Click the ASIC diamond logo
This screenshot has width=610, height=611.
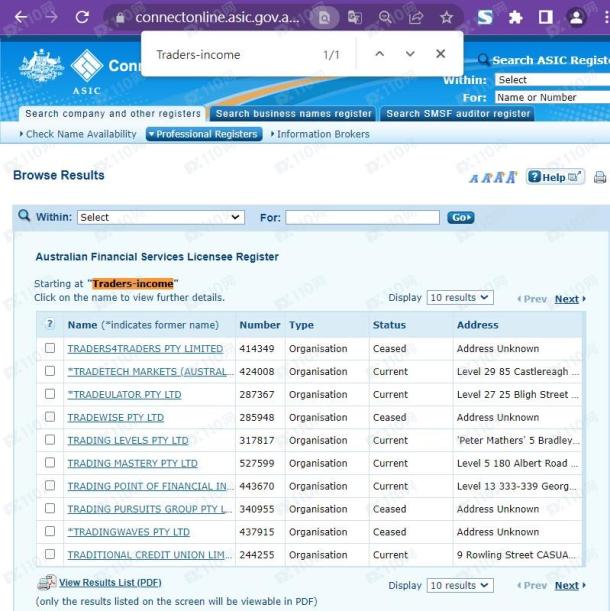pyautogui.click(x=87, y=65)
